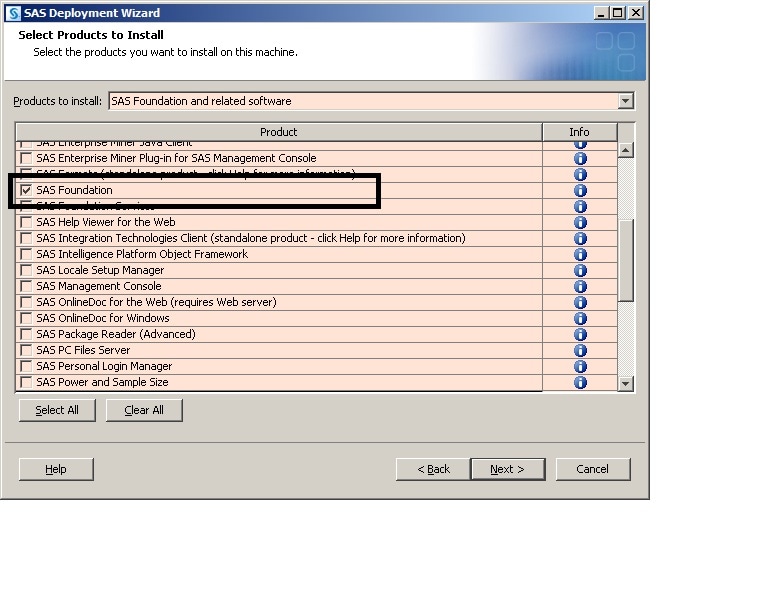Image resolution: width=768 pixels, height=614 pixels.
Task: Open the Products to install dropdown
Action: (x=625, y=101)
